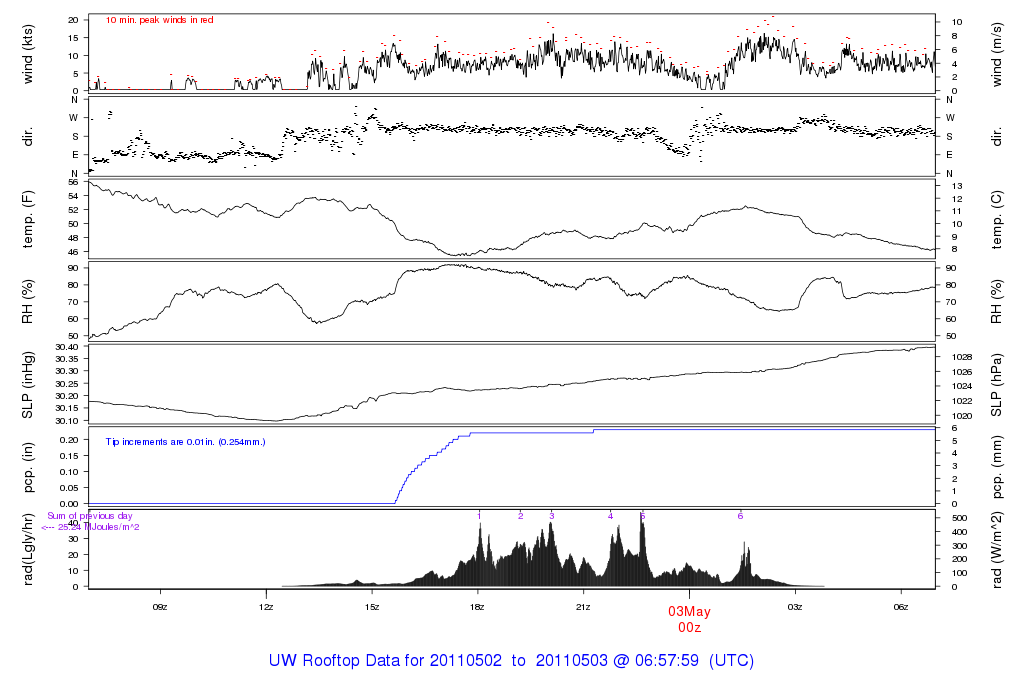Select the '0.15' tick on the precipitation axis
The image size is (1024, 700).
pos(69,456)
